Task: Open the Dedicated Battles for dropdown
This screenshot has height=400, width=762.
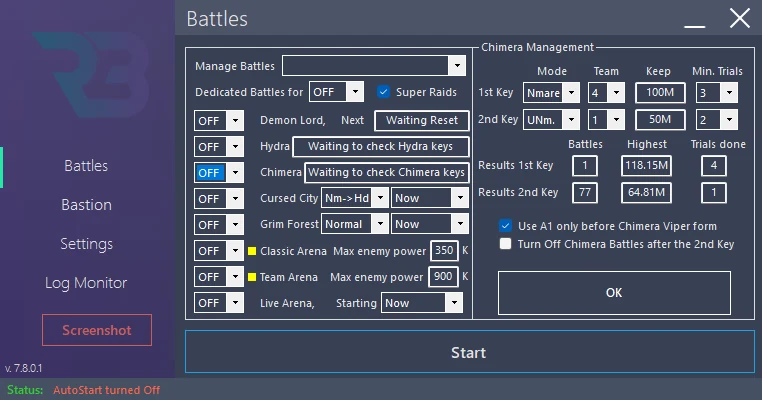Action: coord(336,92)
